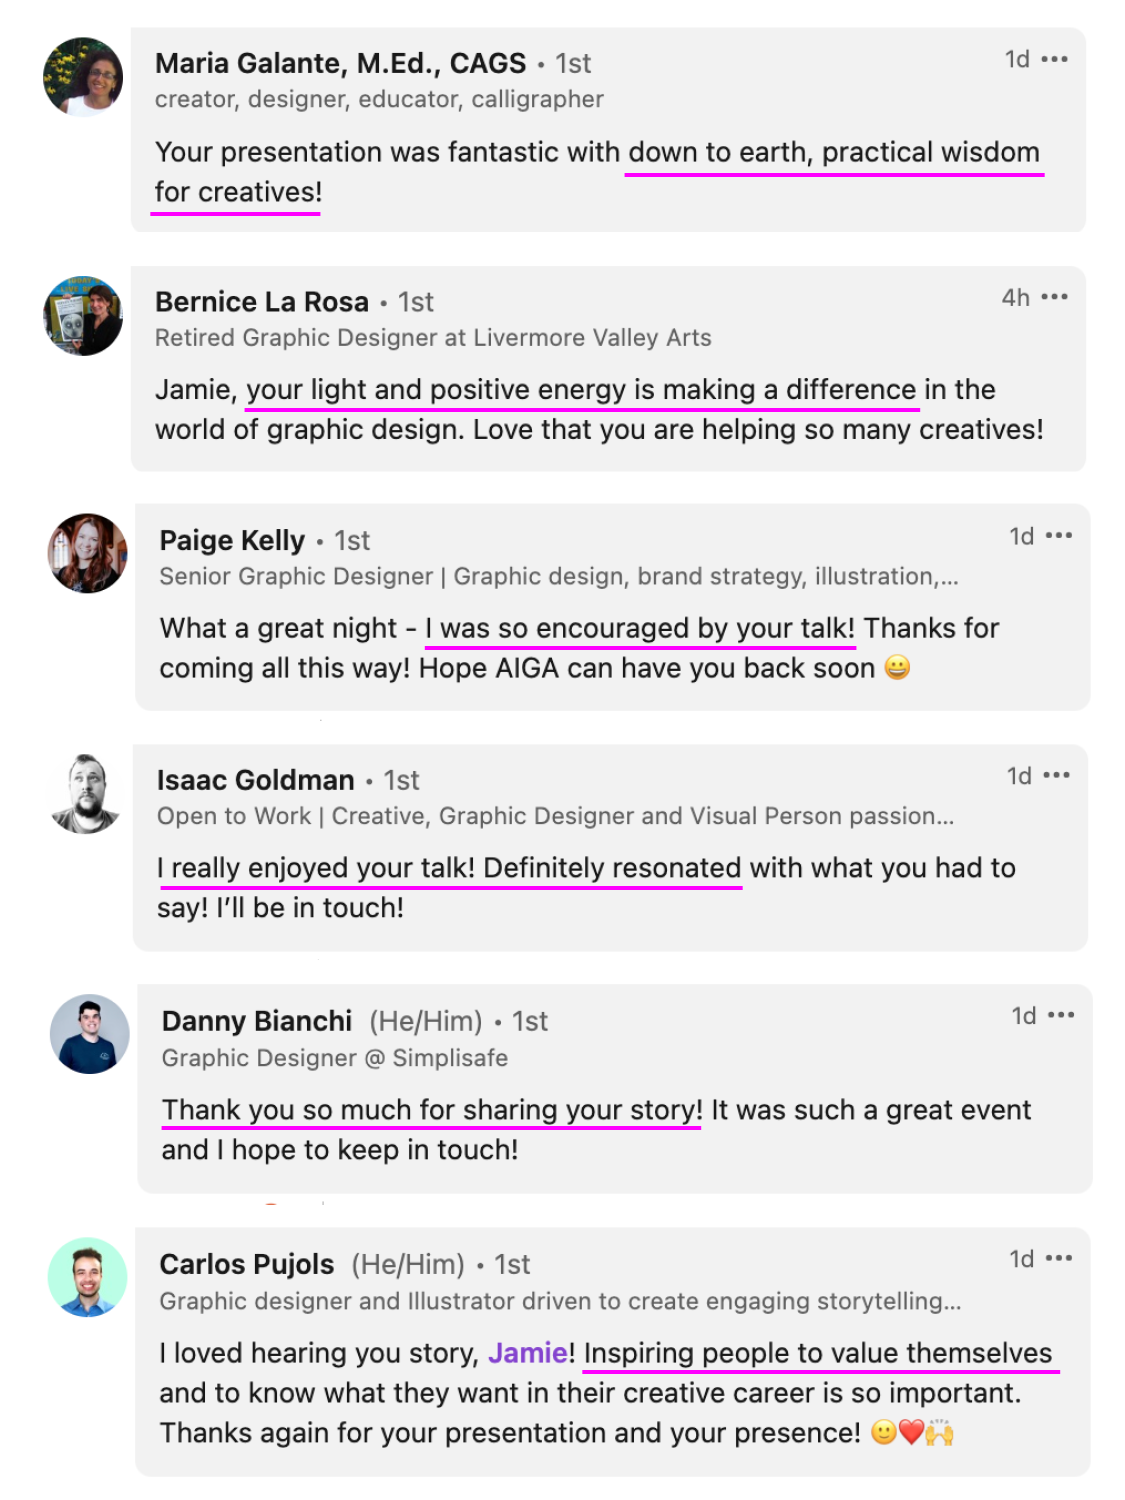
Task: Click Maria Galante's profile picture
Action: point(83,77)
